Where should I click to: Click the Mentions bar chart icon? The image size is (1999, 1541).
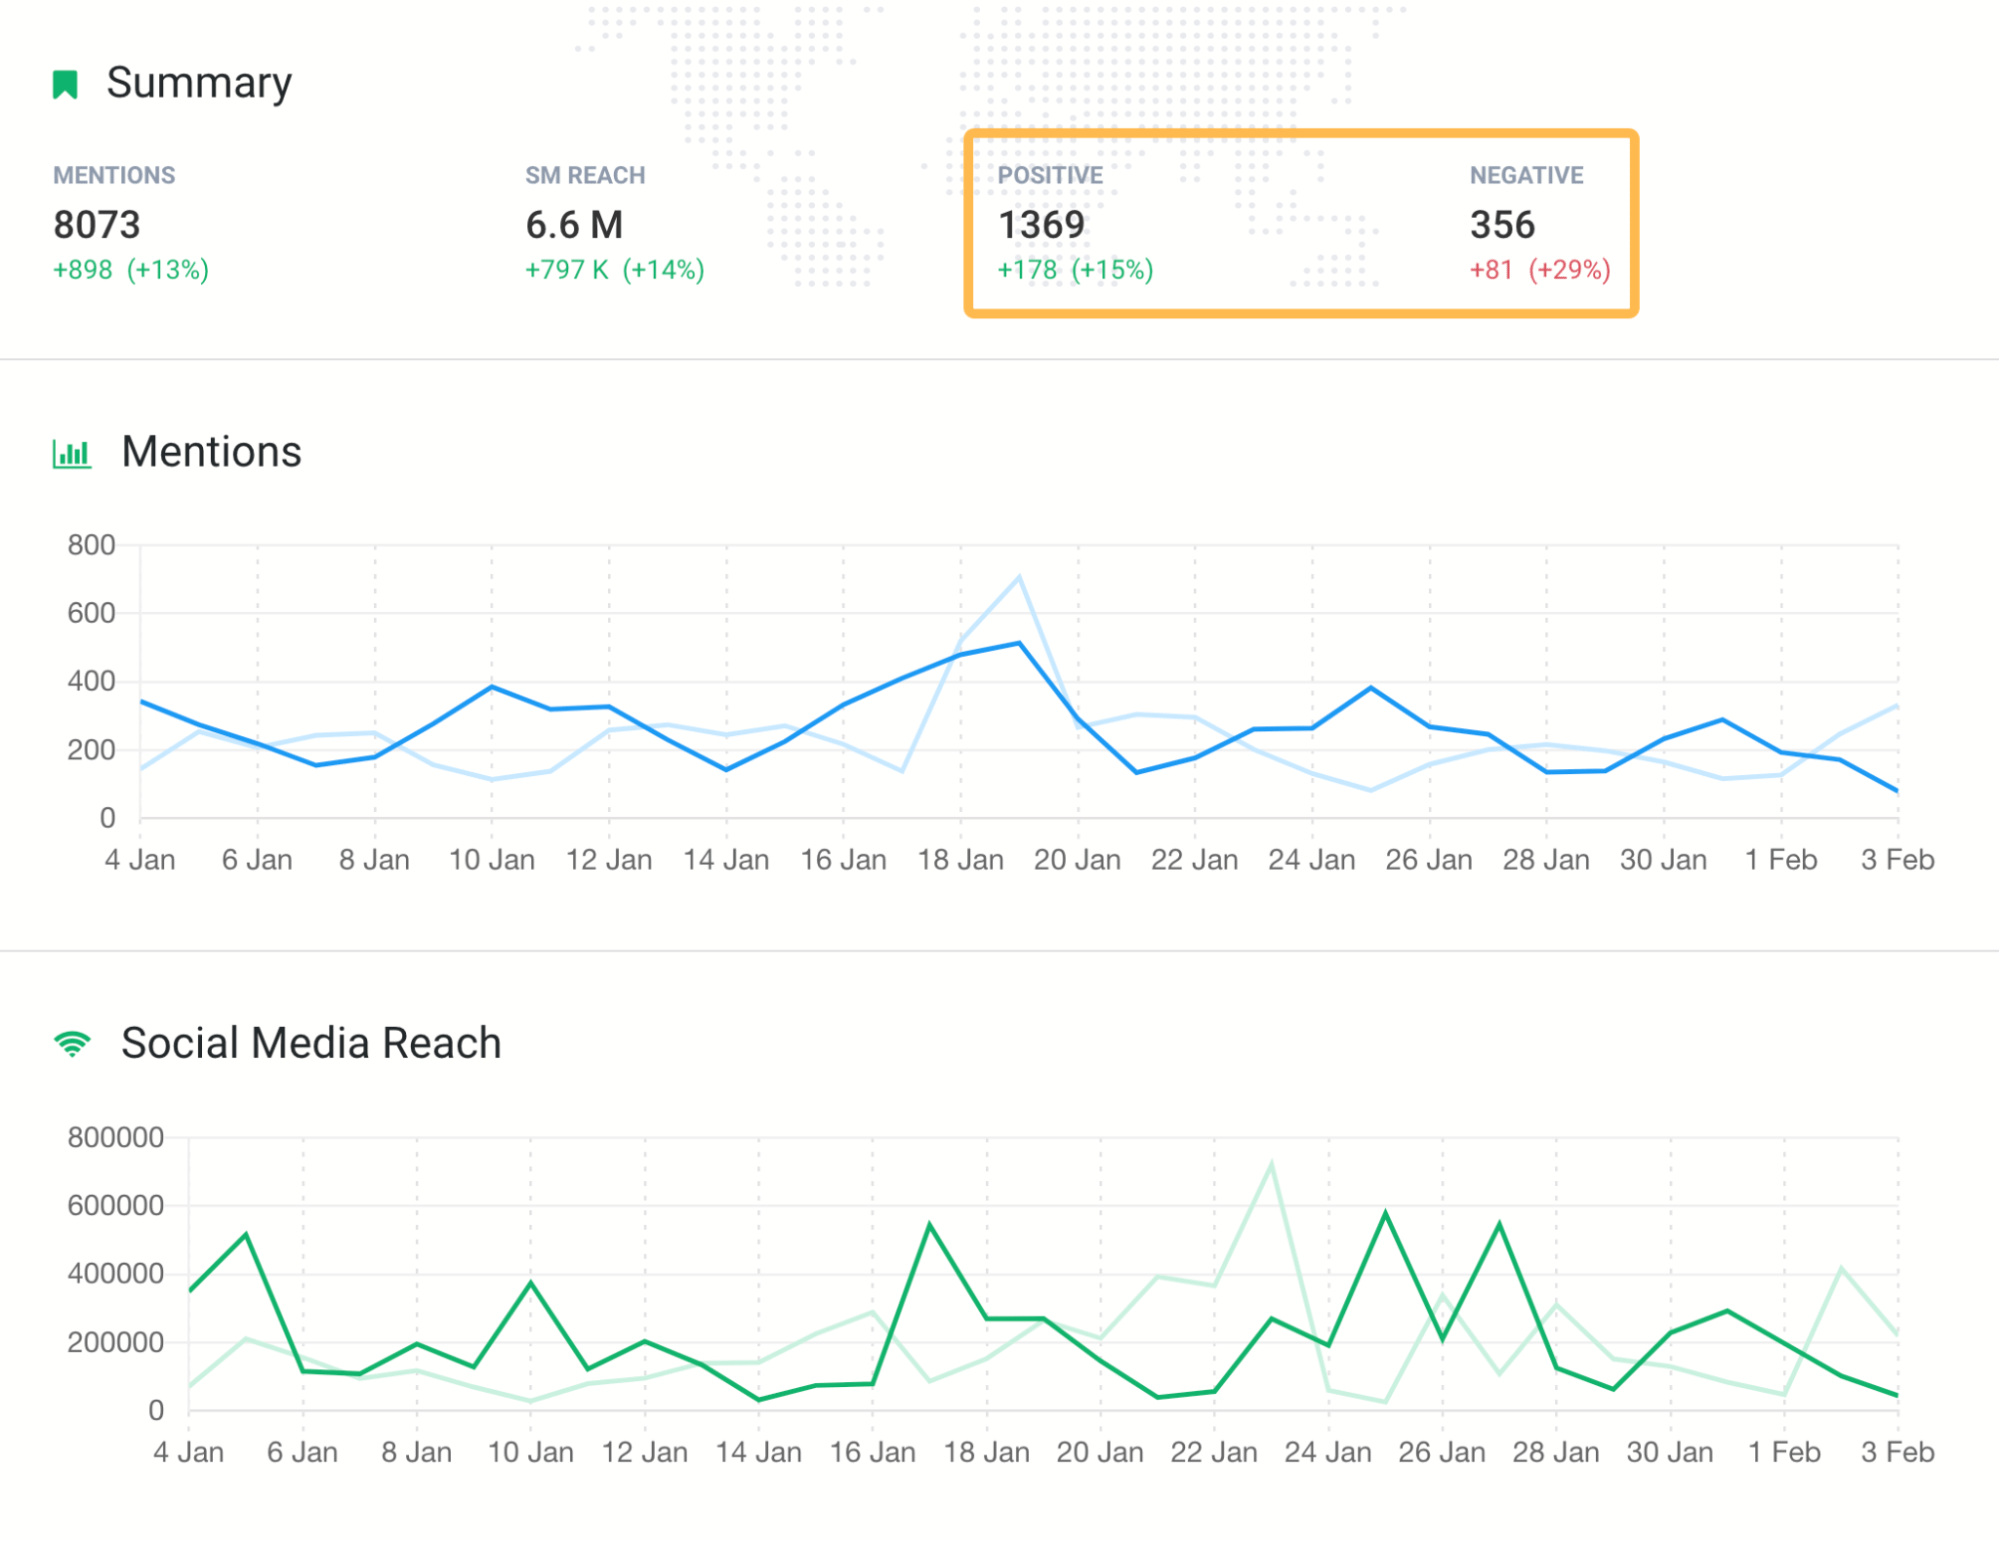click(72, 454)
